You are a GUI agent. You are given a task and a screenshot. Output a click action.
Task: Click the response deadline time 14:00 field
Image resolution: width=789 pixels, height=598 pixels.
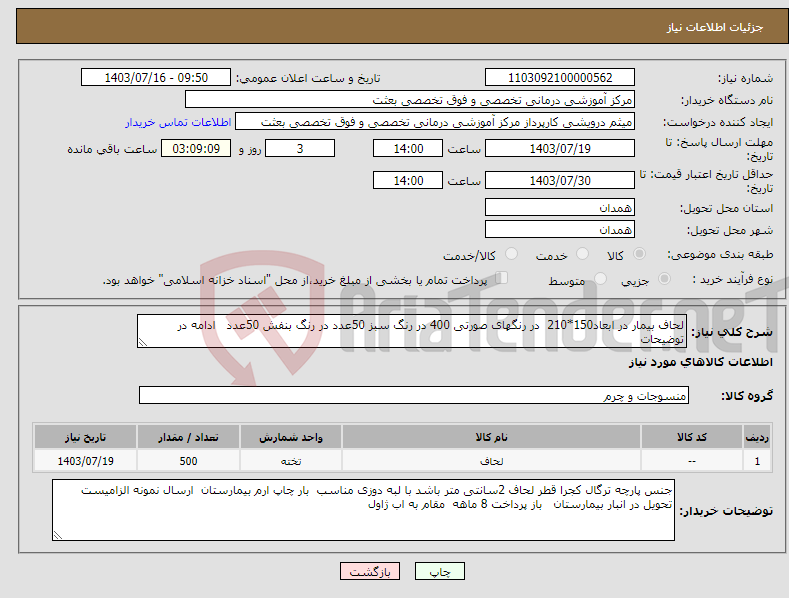(x=408, y=148)
